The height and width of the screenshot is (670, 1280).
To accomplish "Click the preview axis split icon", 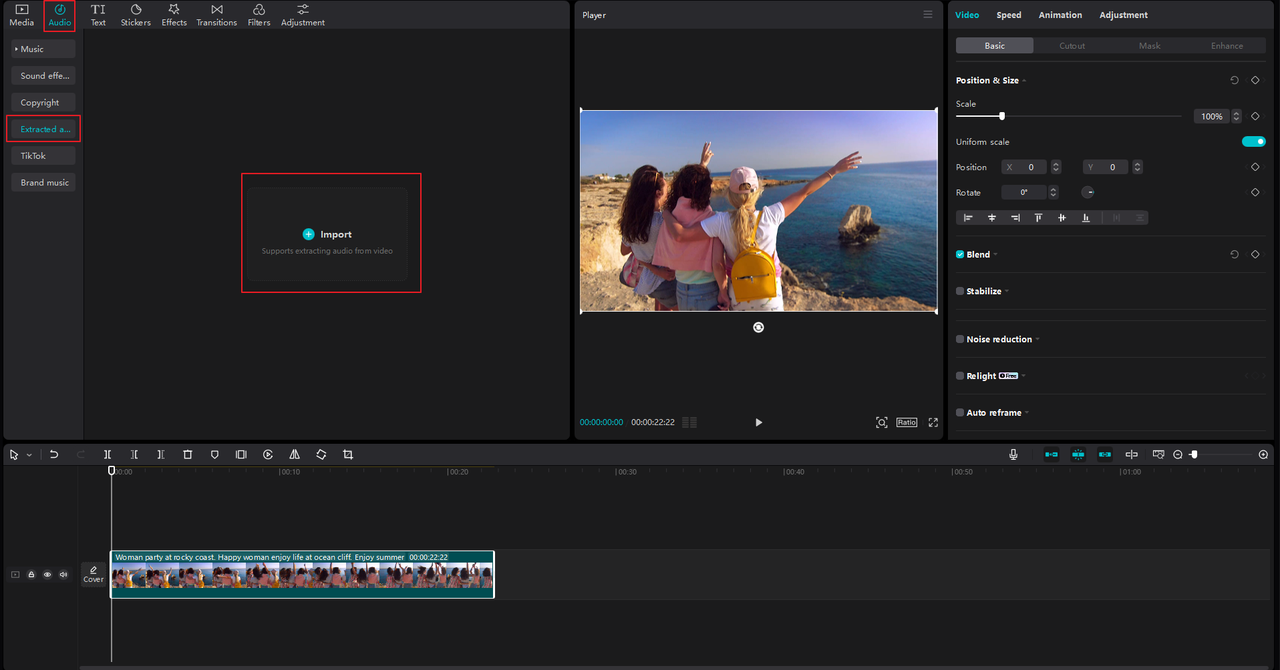I will [x=1131, y=454].
